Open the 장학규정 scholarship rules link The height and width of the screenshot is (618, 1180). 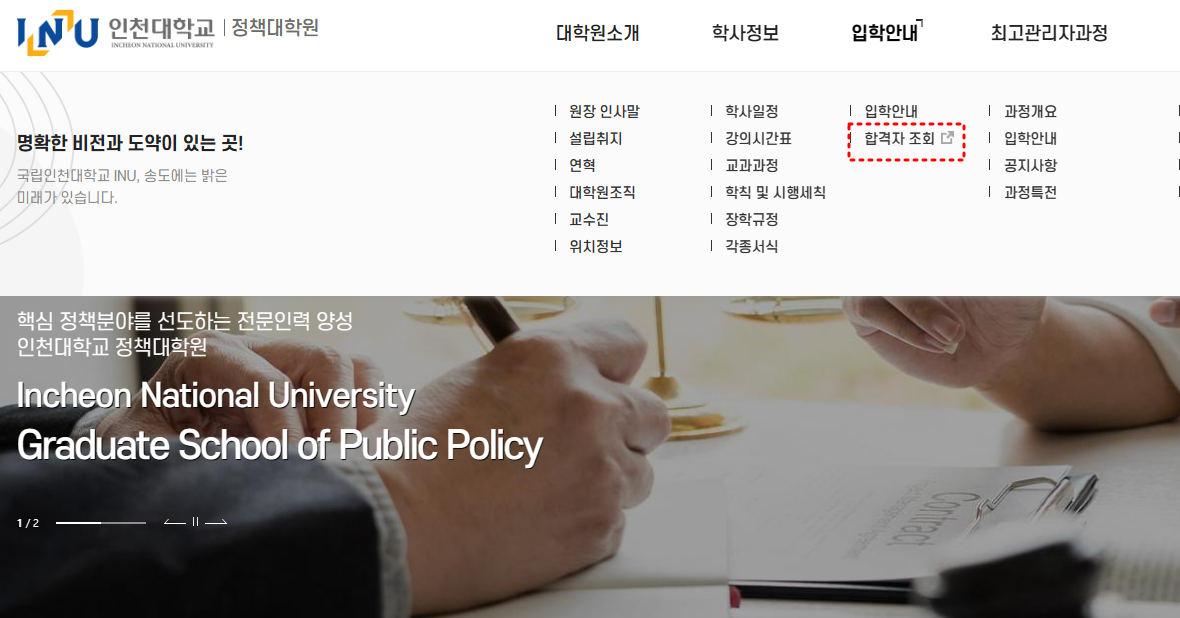pyautogui.click(x=751, y=219)
